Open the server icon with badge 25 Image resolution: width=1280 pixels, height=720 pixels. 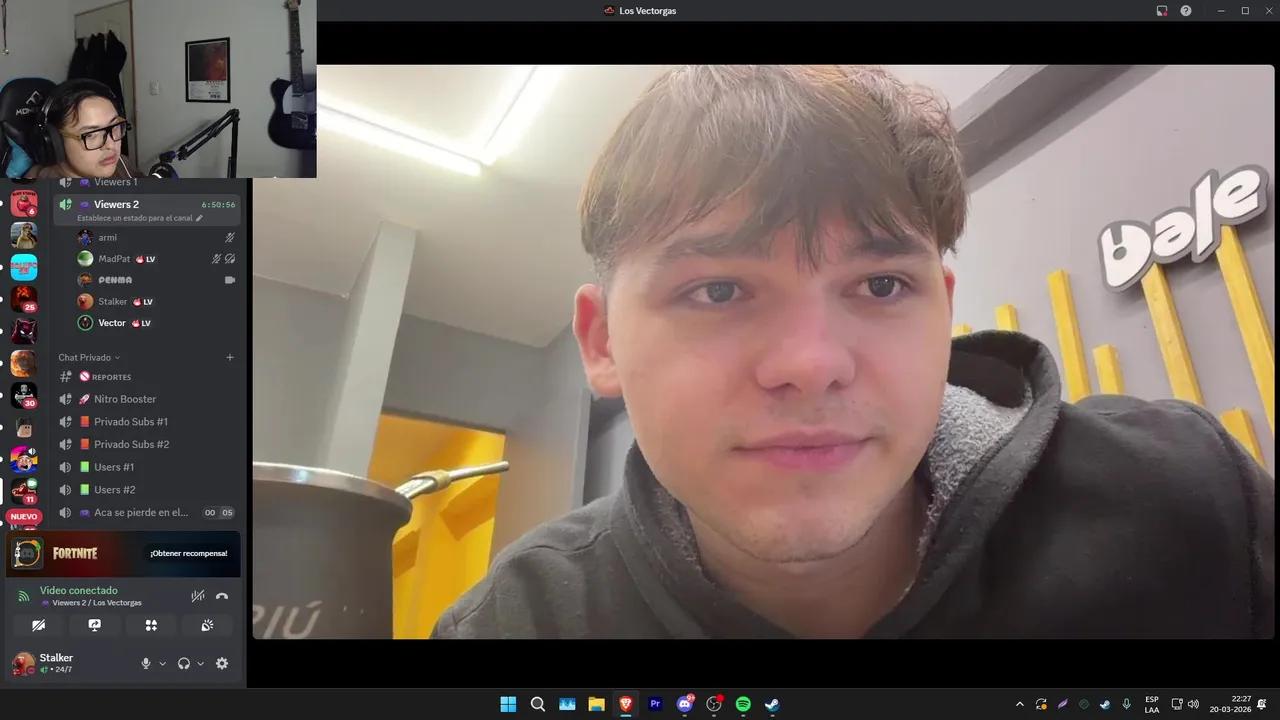(x=24, y=299)
